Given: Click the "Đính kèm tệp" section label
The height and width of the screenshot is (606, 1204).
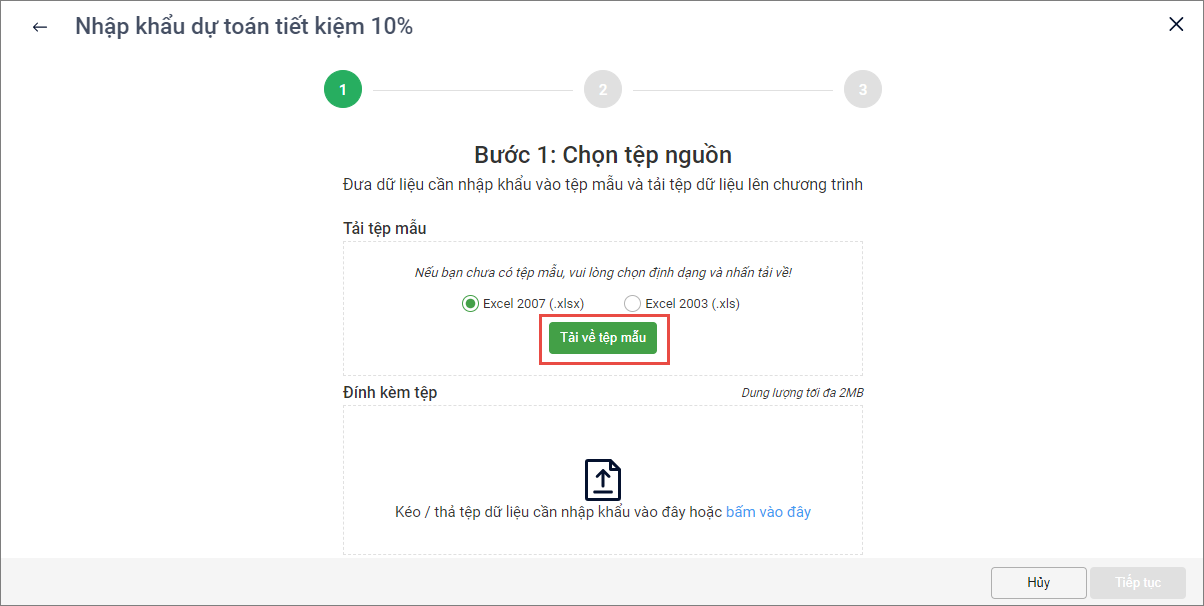Looking at the screenshot, I should [390, 392].
